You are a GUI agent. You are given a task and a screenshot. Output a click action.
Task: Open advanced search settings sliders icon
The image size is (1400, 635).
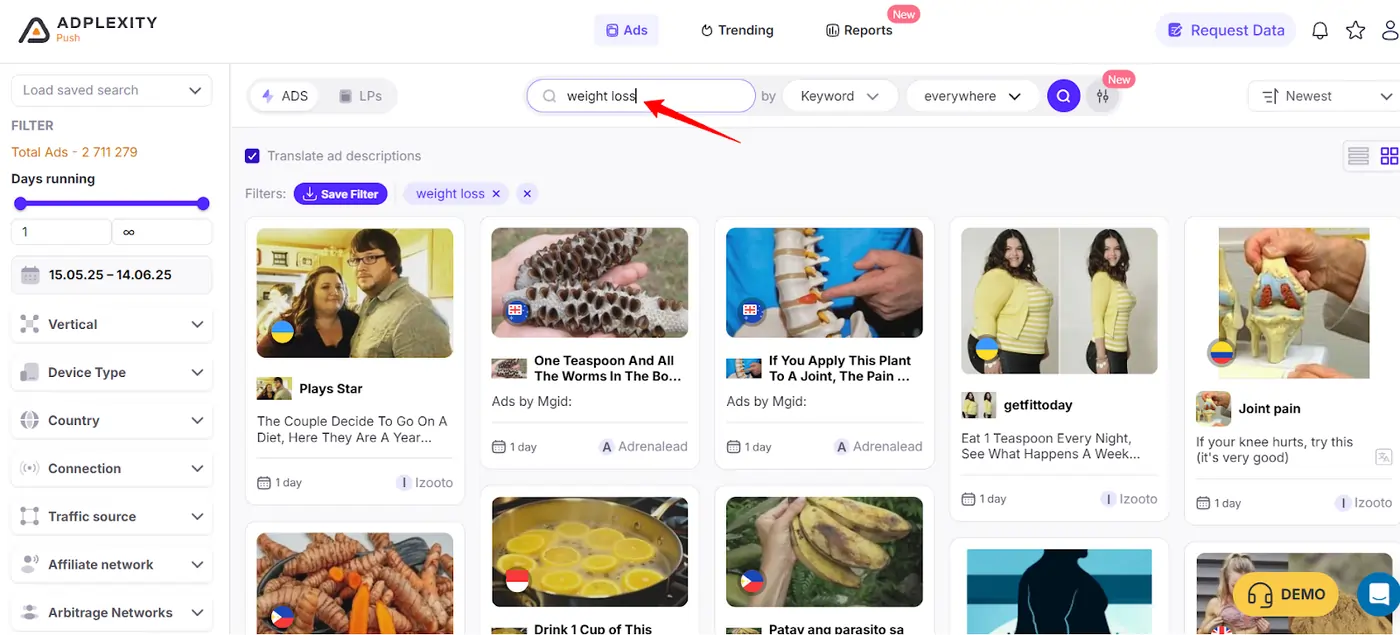[x=1102, y=96]
